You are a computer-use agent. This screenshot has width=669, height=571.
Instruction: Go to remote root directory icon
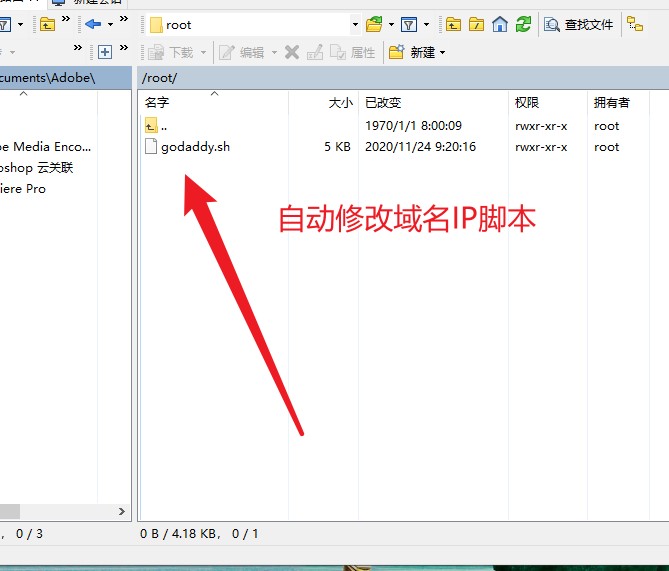click(476, 24)
